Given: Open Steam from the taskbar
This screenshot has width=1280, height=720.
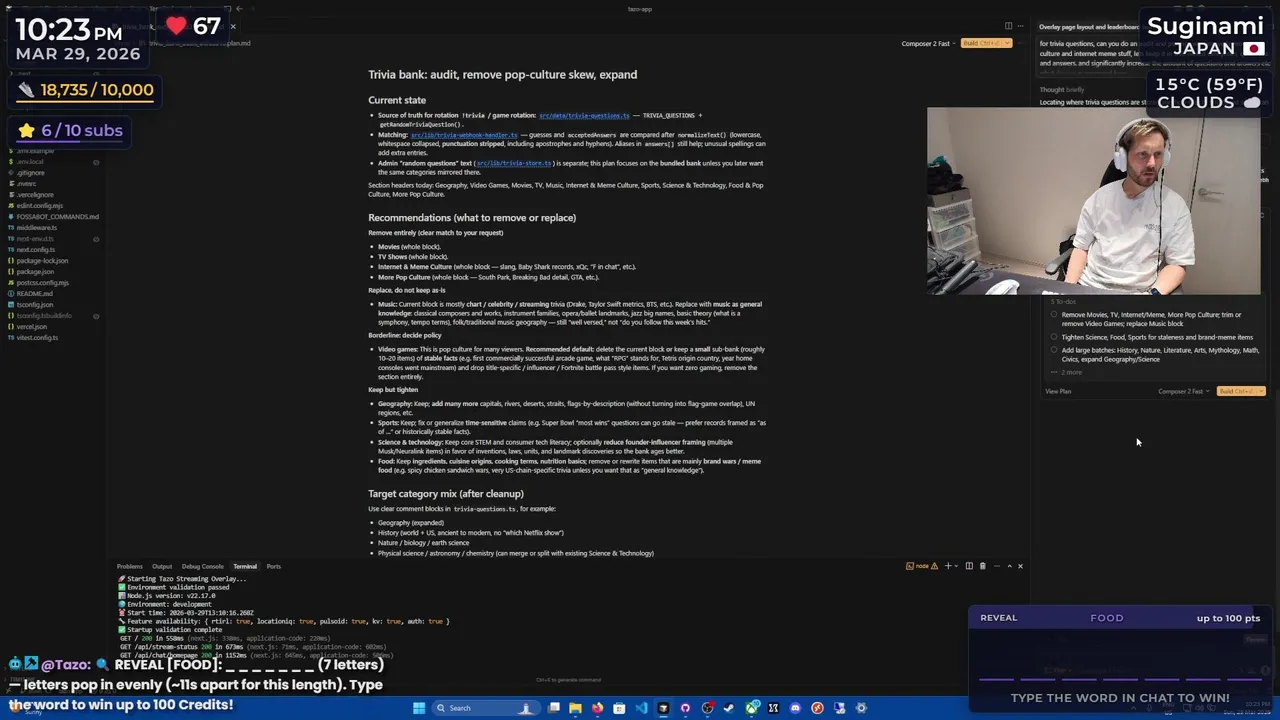Looking at the screenshot, I should (x=729, y=708).
